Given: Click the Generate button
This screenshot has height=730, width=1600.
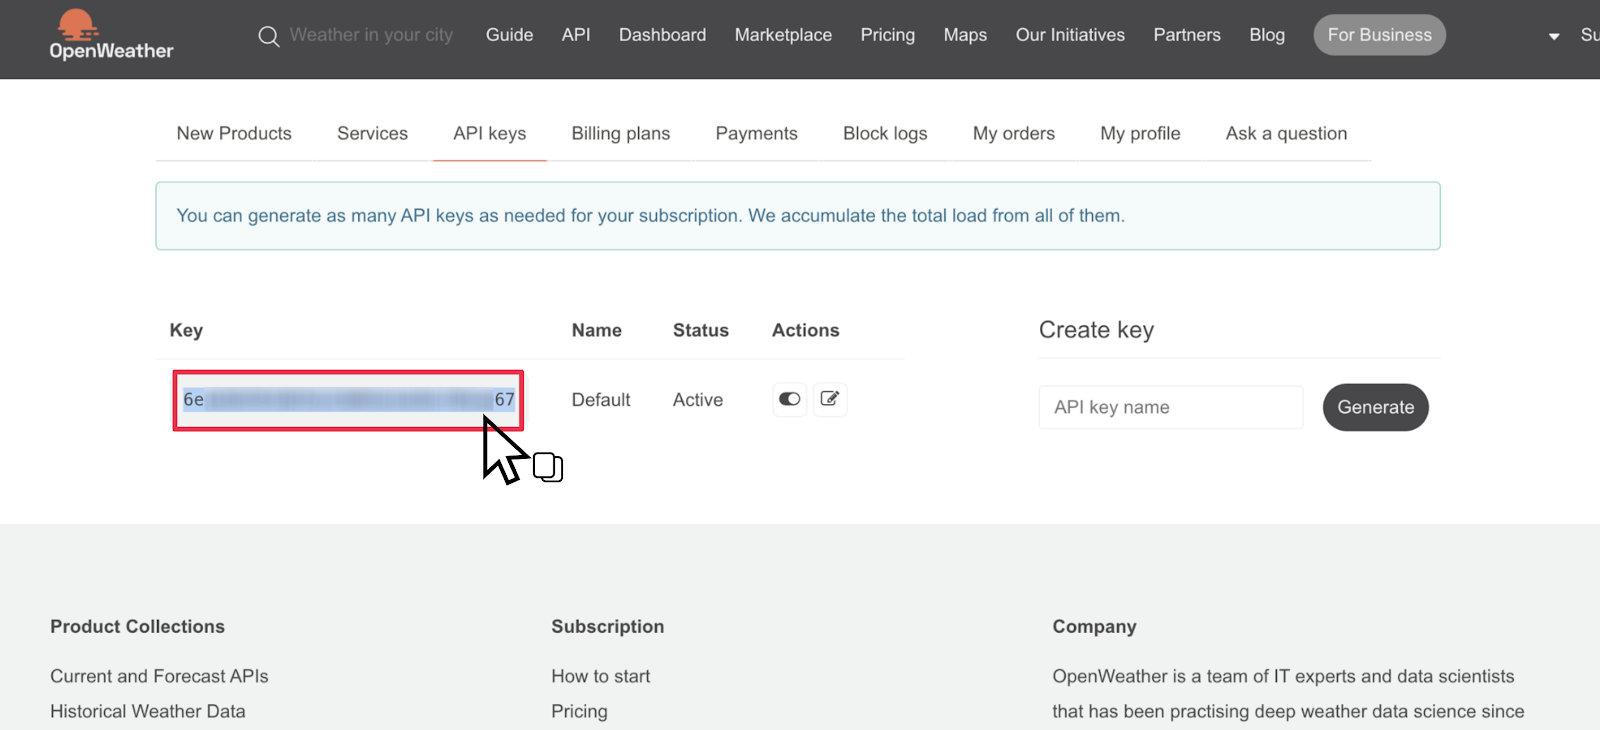Looking at the screenshot, I should (x=1376, y=407).
